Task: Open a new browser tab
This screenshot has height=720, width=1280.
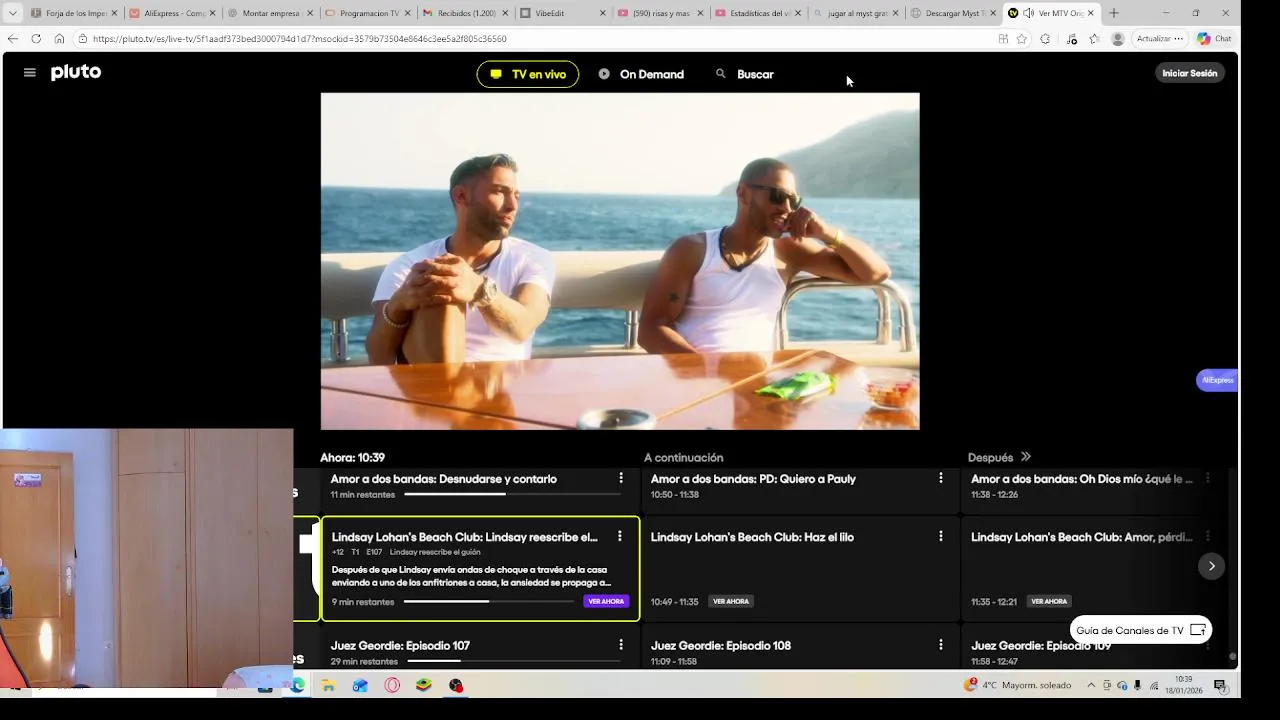Action: [1114, 13]
